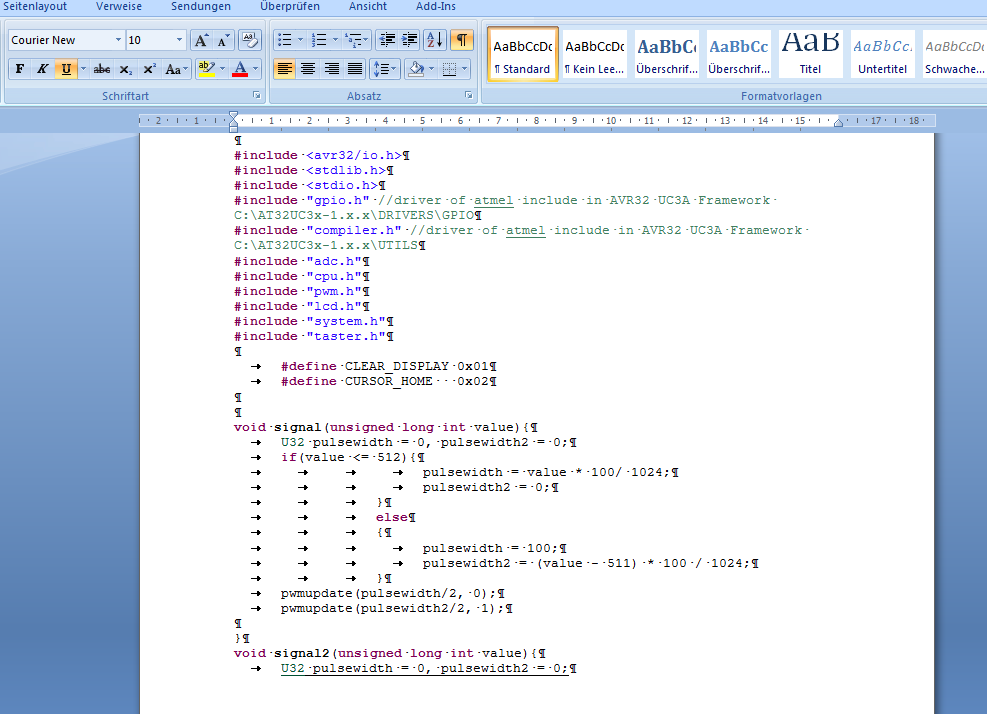Expand bullet list style arrow
This screenshot has height=714, width=987.
(x=300, y=40)
